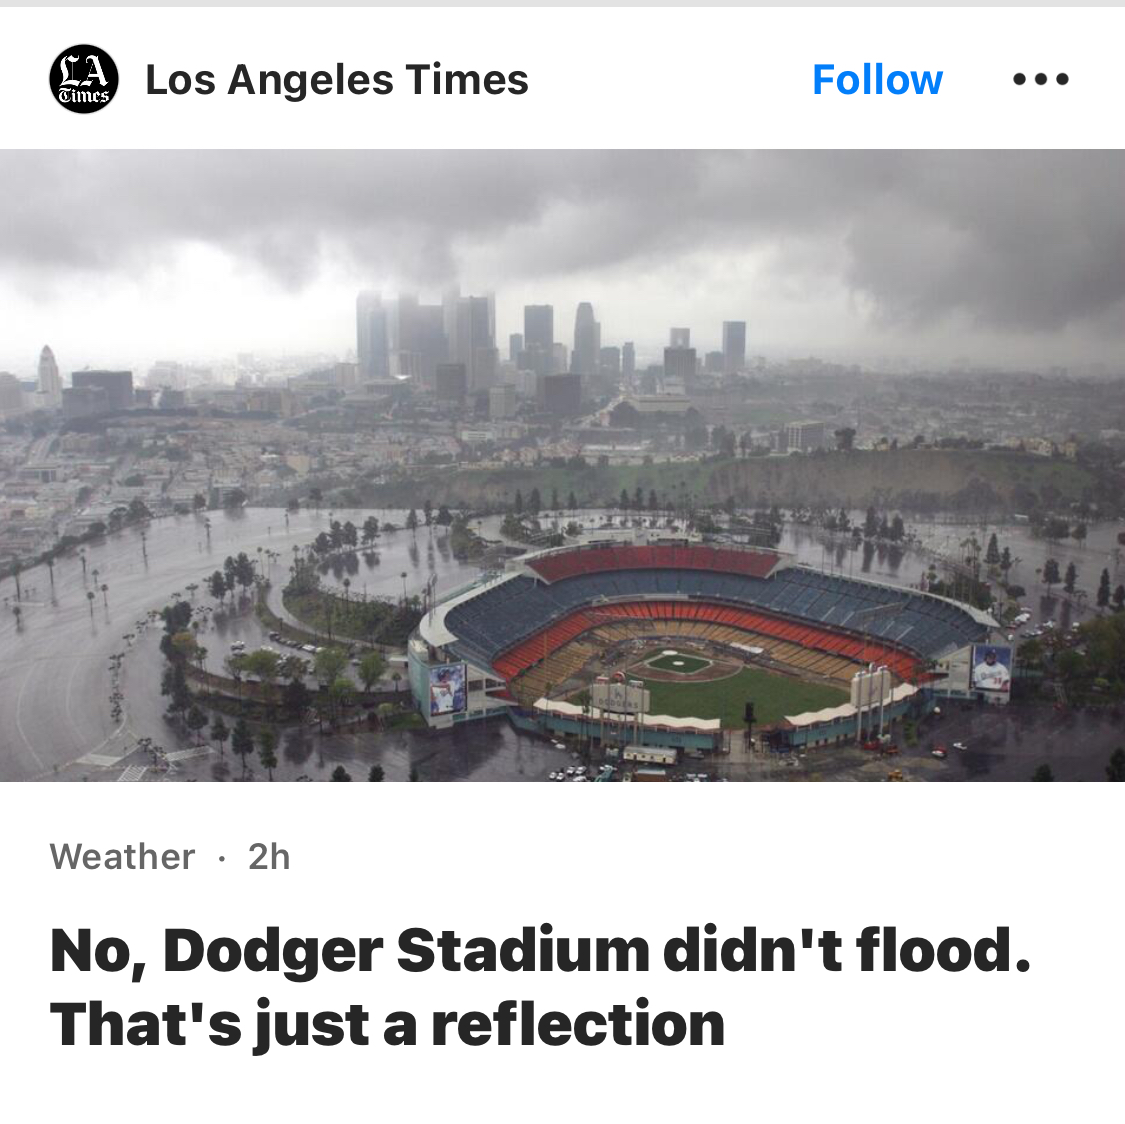
Task: Open headline "No, Dodger Stadium didn't flood."
Action: pos(540,950)
